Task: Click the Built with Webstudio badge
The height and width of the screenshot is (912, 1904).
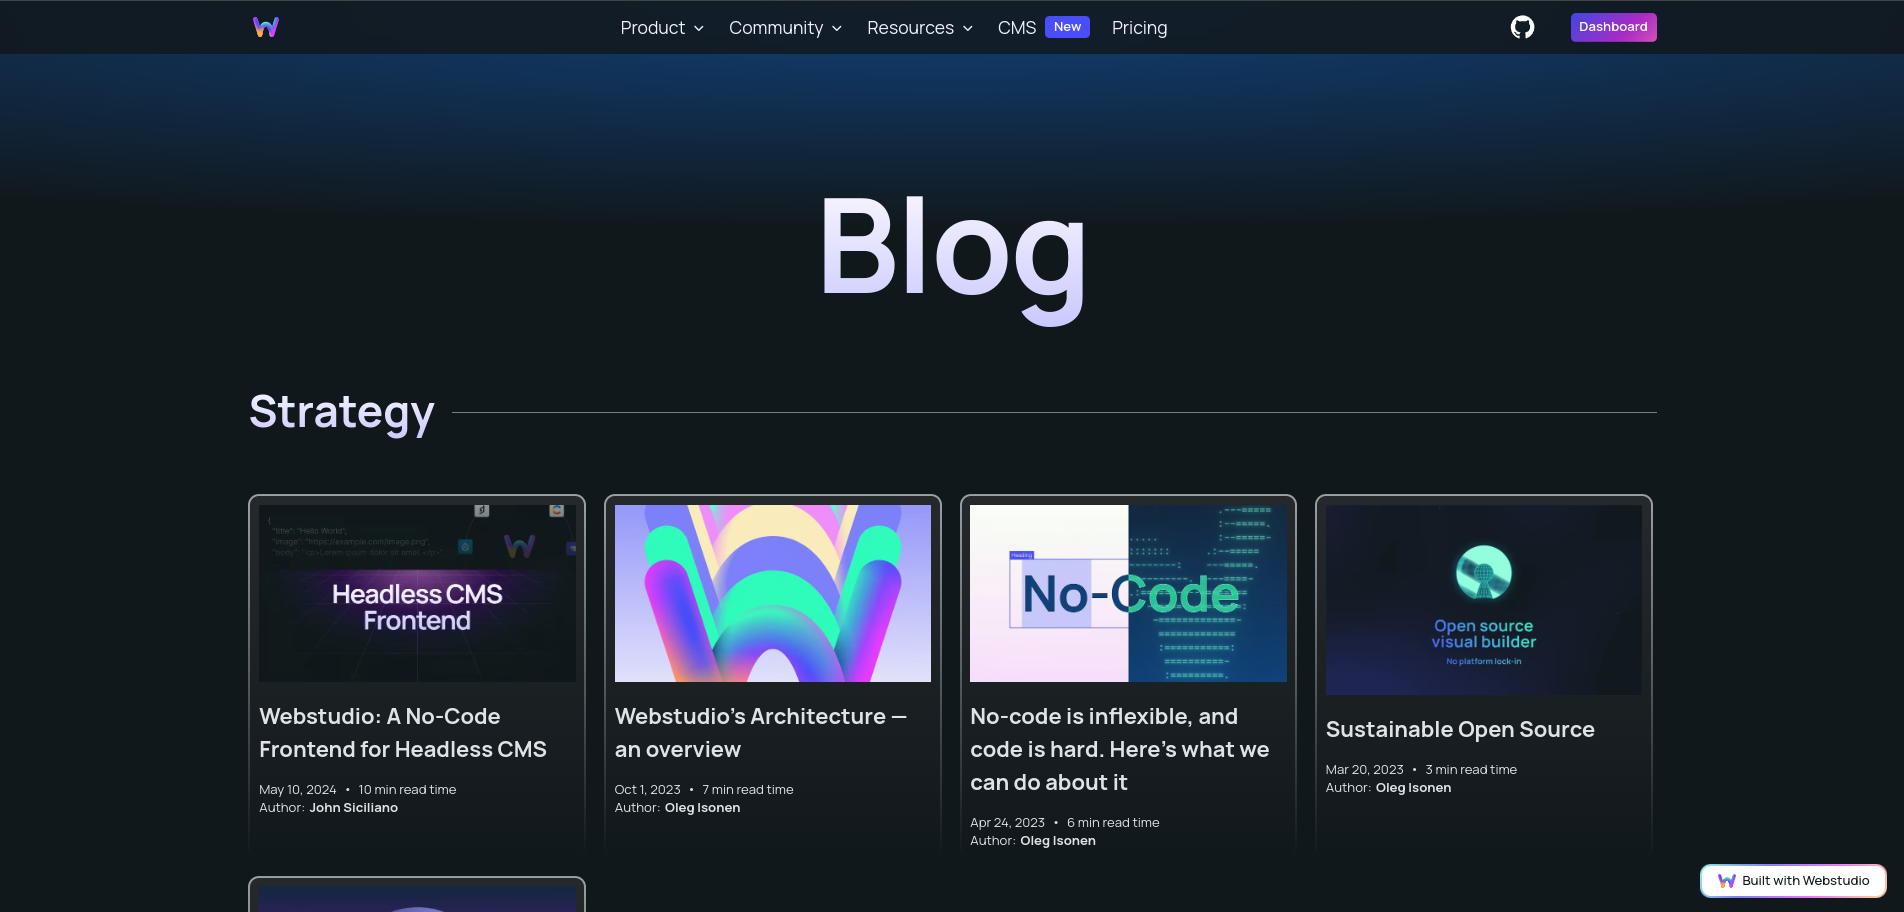Action: [x=1793, y=881]
